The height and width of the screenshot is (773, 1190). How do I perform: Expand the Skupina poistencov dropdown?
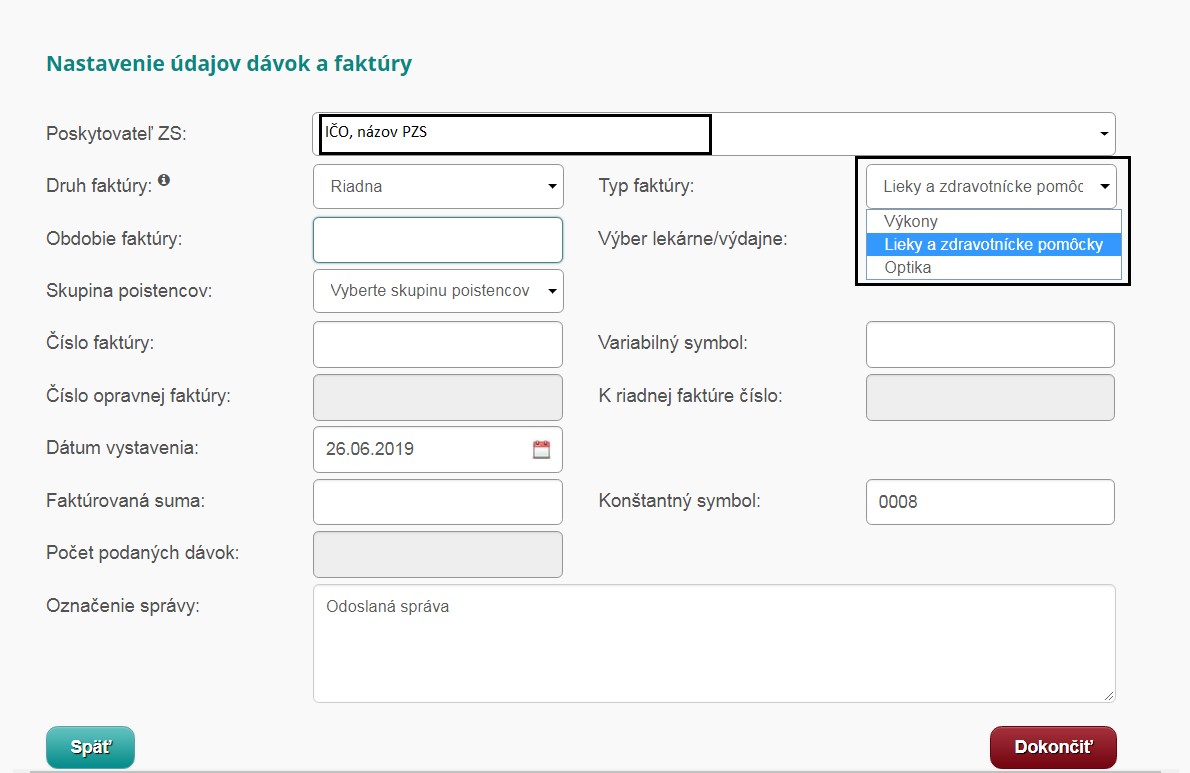438,291
